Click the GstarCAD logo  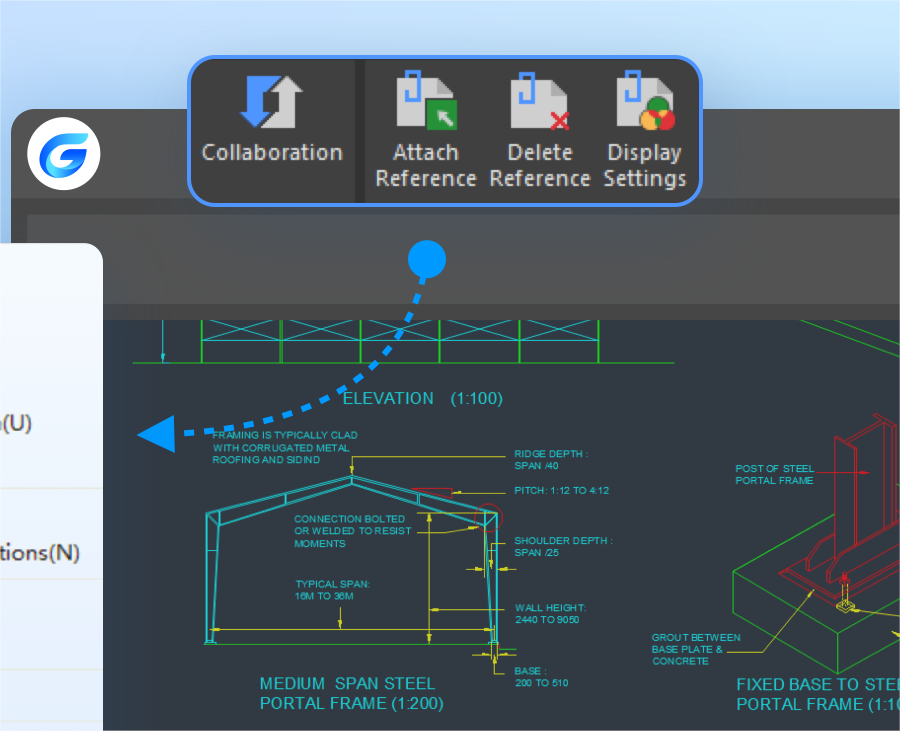pyautogui.click(x=64, y=152)
